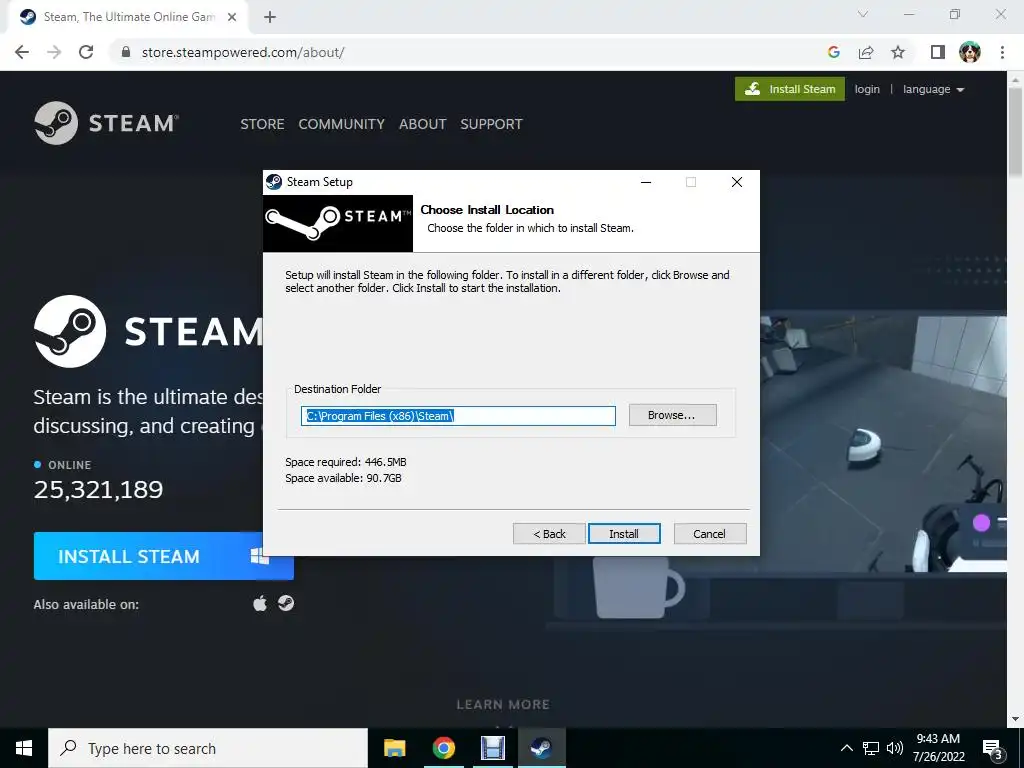Click the Destination Folder path field

tap(458, 415)
